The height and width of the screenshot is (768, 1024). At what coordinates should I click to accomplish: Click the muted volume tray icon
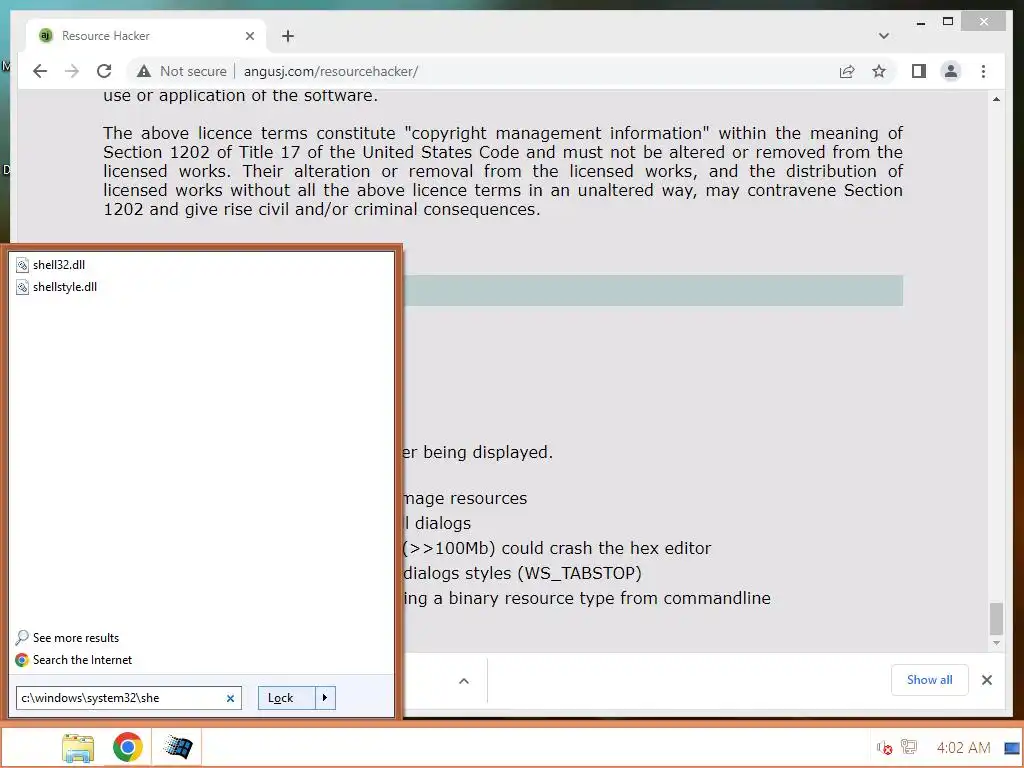point(884,748)
